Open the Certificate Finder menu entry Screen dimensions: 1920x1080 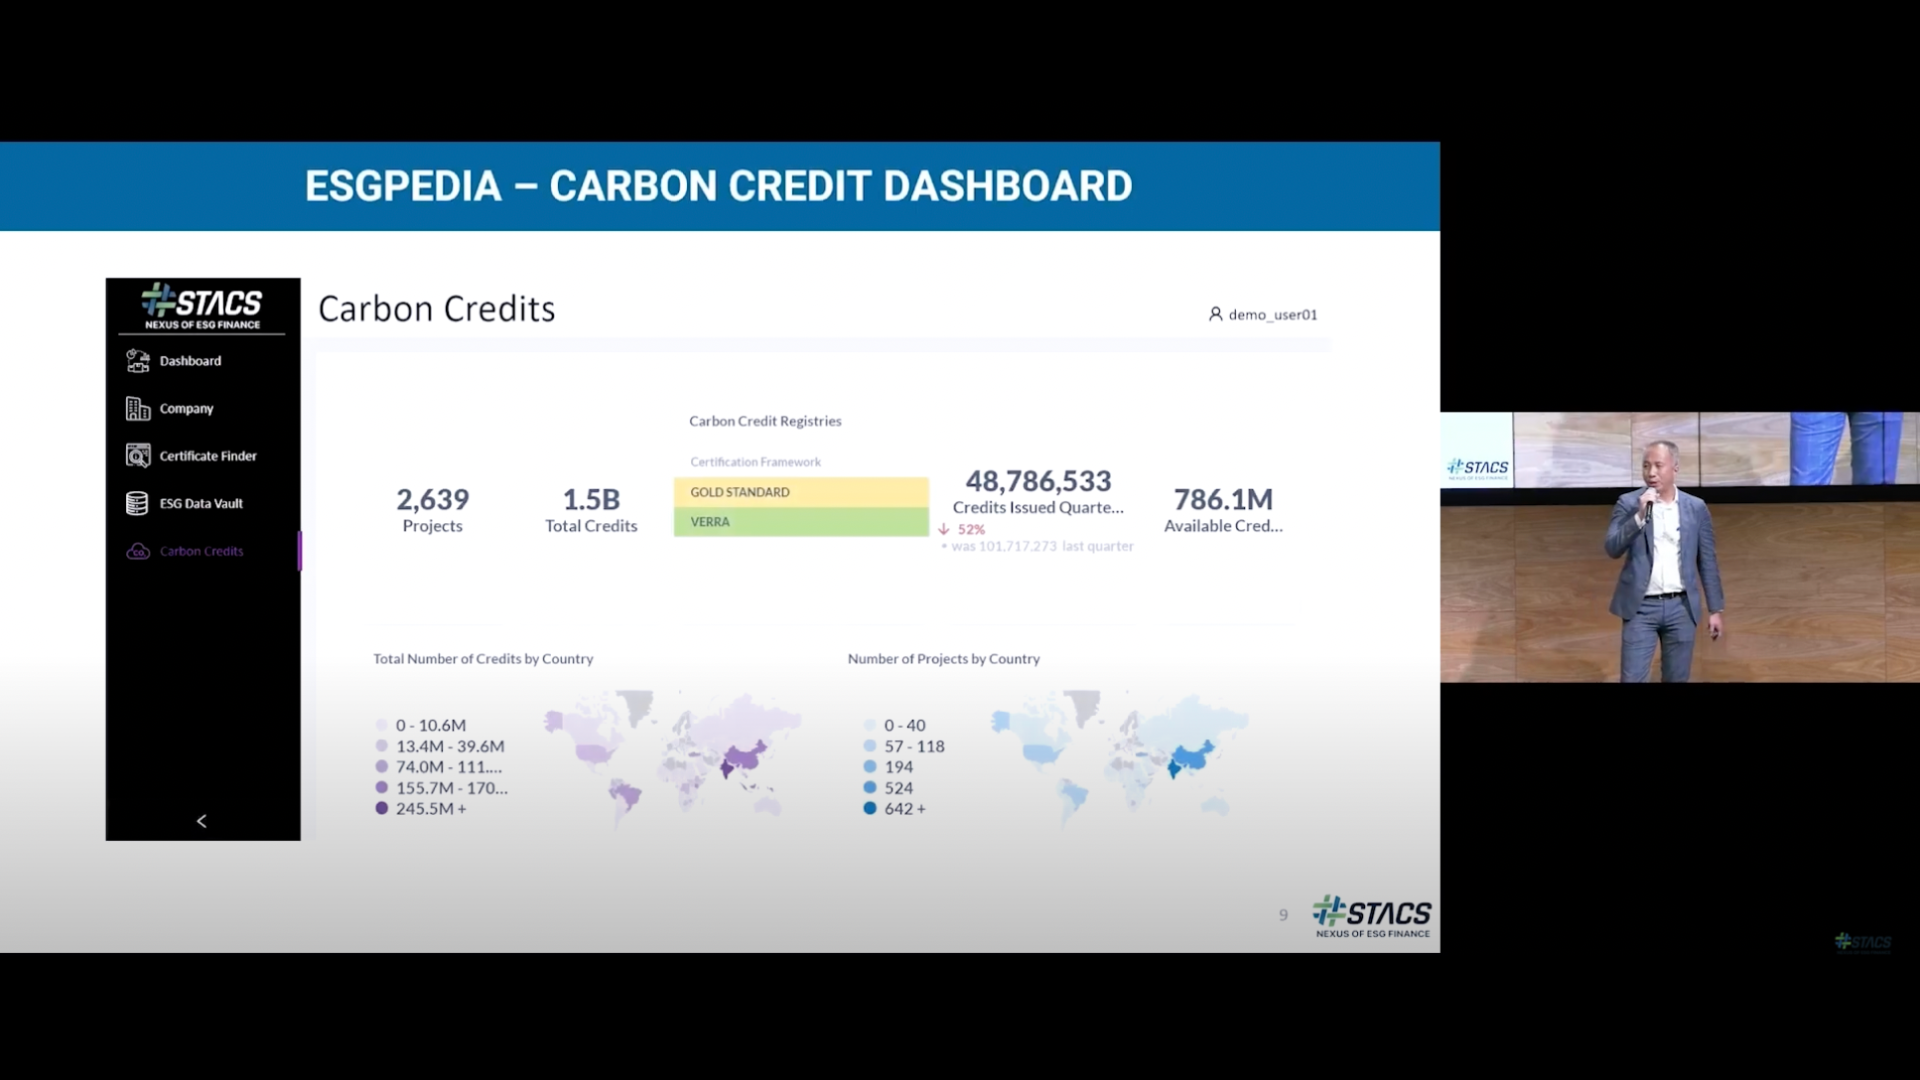[x=208, y=456]
